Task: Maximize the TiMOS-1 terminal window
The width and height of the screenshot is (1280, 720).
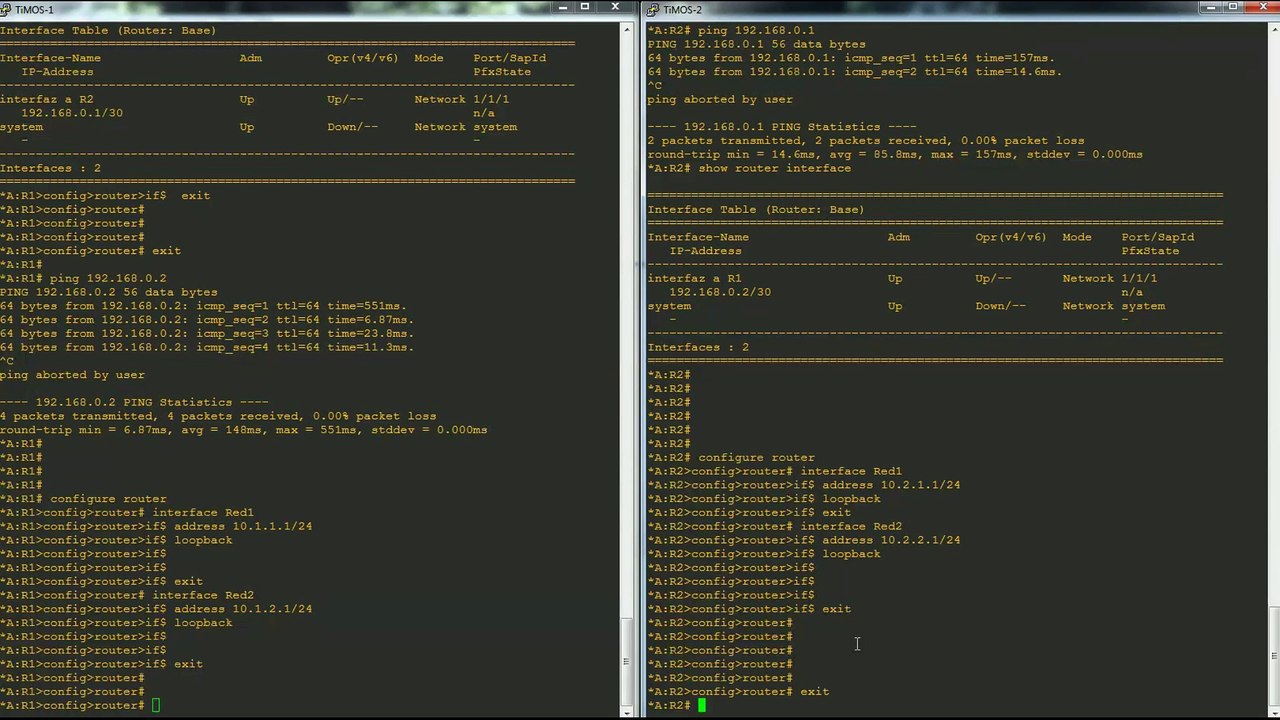Action: coord(585,8)
